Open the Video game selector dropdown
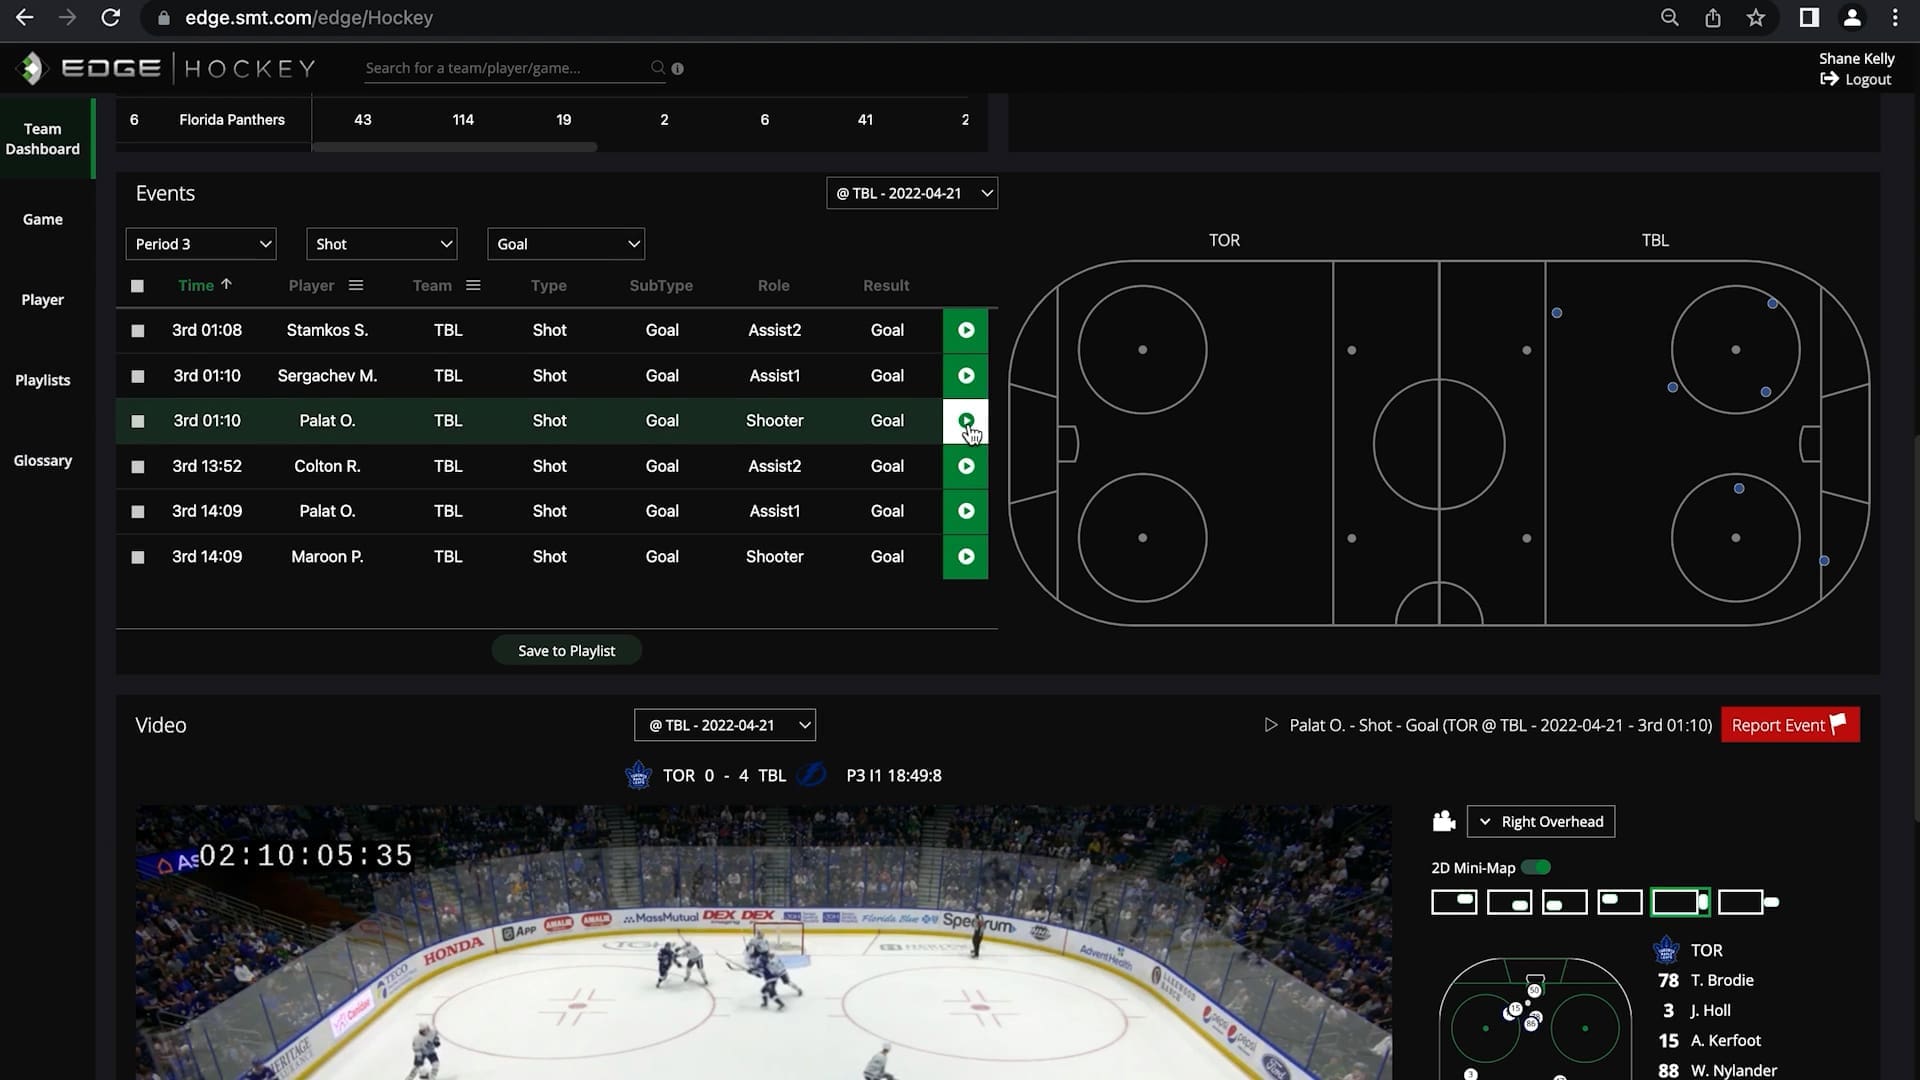 [725, 725]
